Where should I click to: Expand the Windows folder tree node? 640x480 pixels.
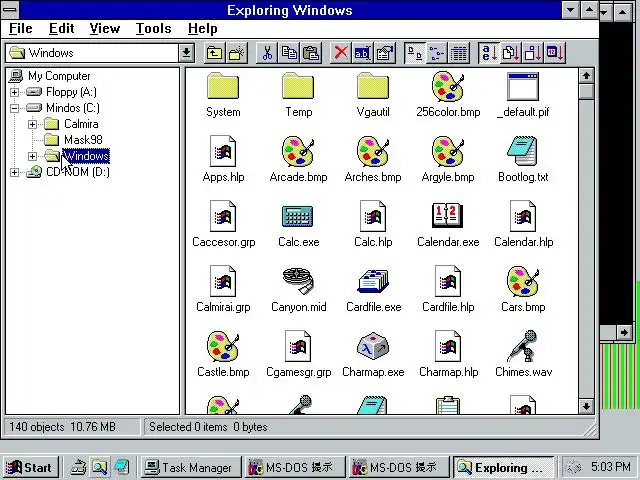[32, 156]
